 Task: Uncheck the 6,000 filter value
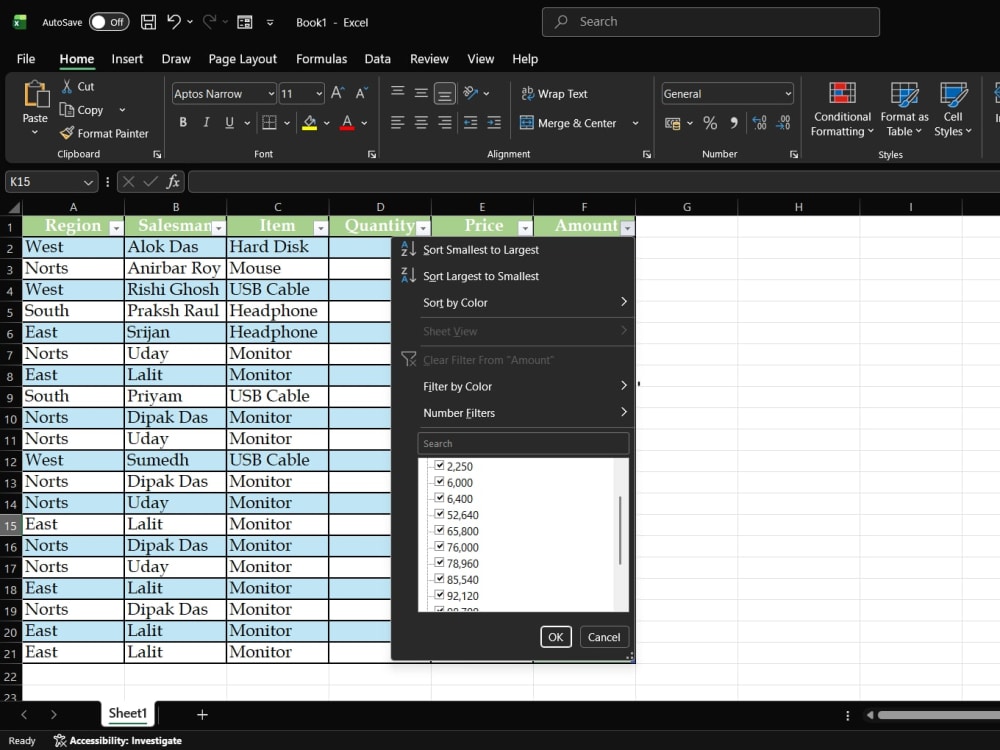point(439,482)
